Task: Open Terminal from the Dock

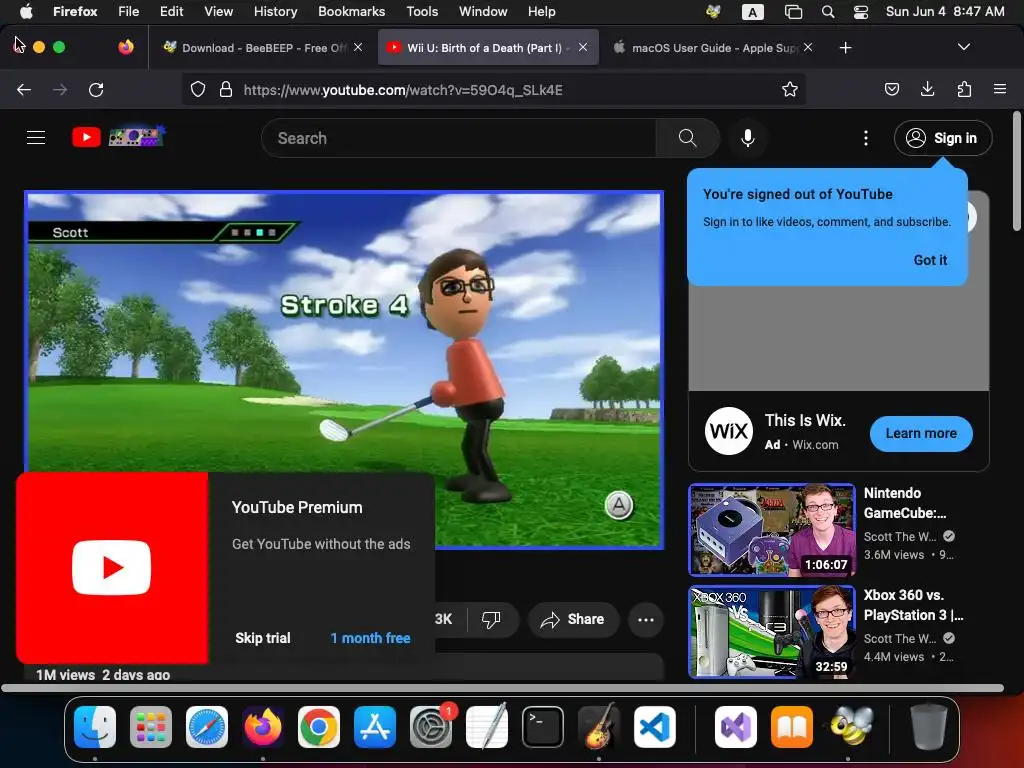Action: pyautogui.click(x=543, y=727)
